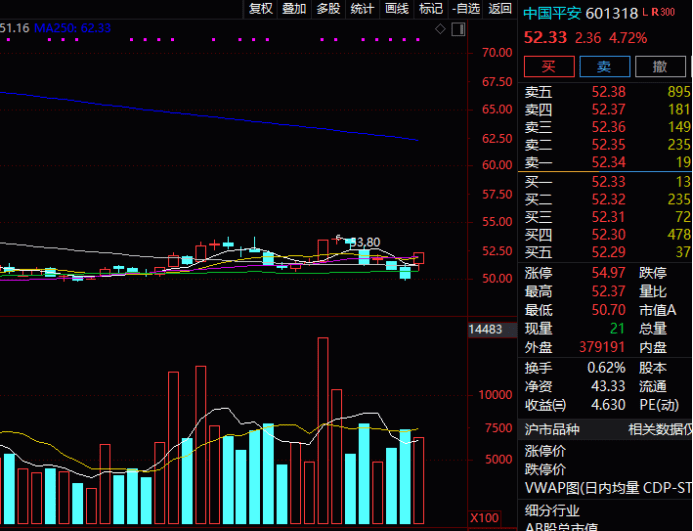Click stock code 601318
693x531 pixels.
612,14
